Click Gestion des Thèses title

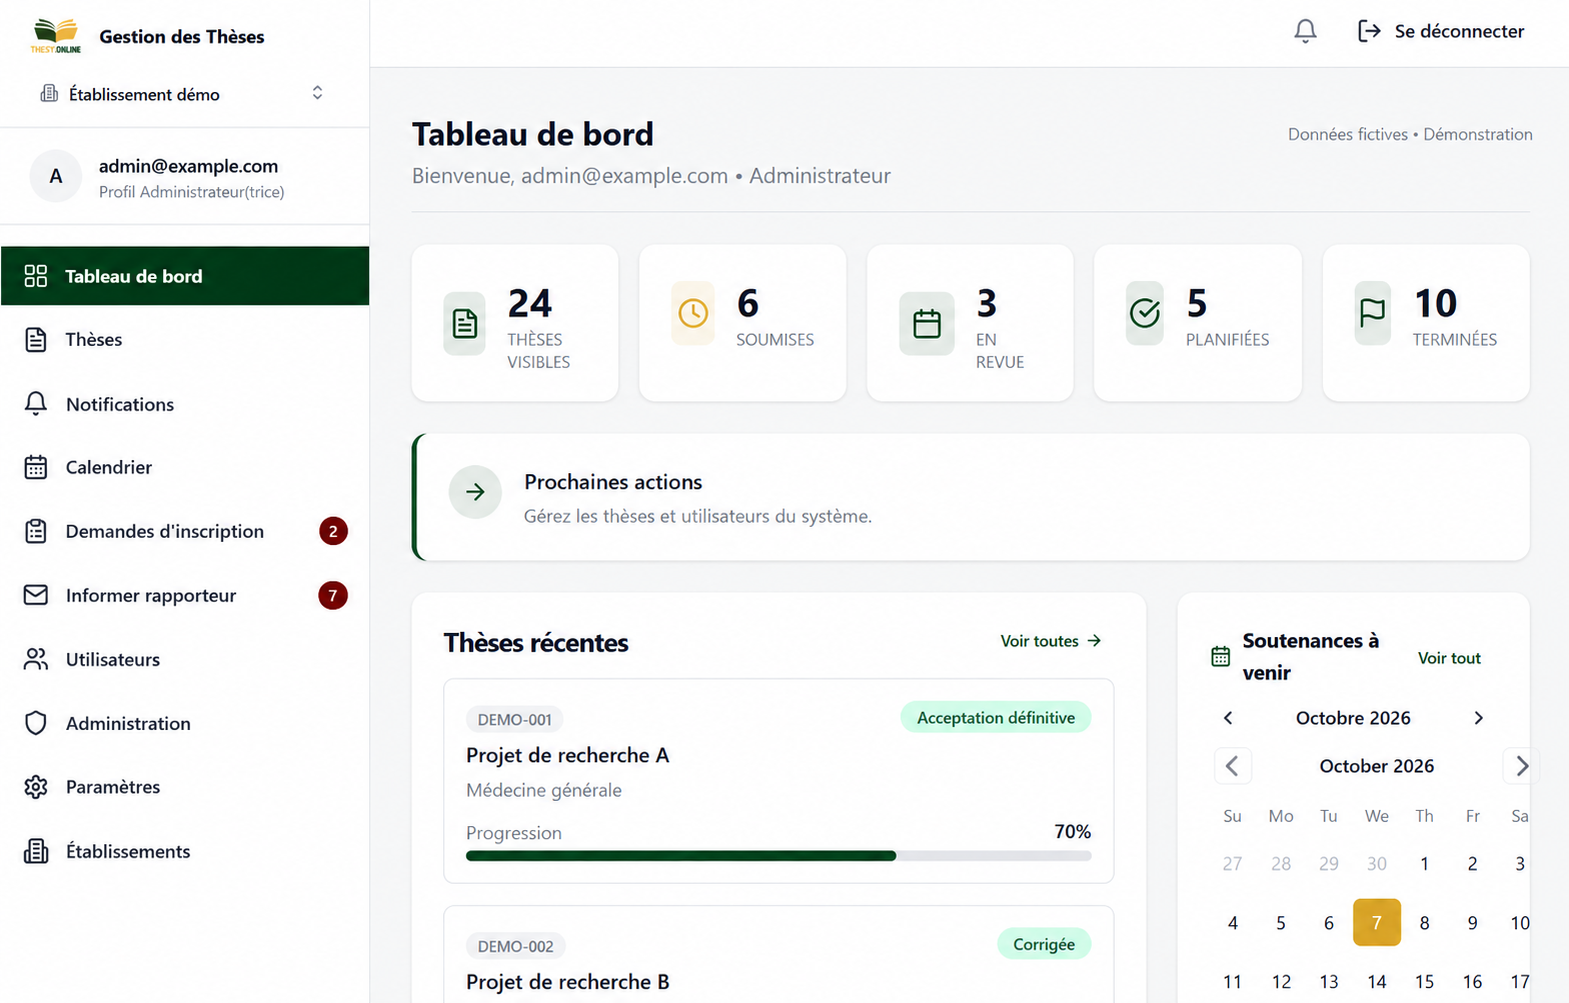coord(182,36)
